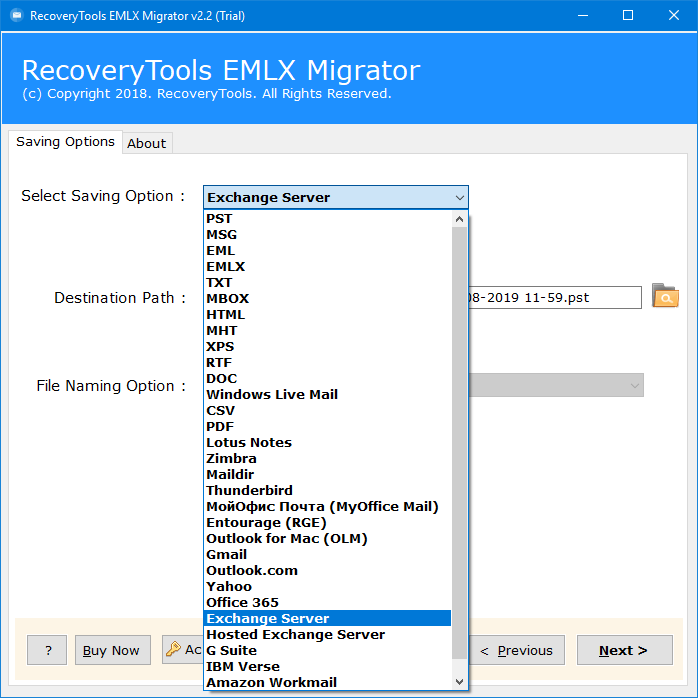Click scroll down arrow in dropdown list
Screen dimensions: 698x698
pos(459,682)
